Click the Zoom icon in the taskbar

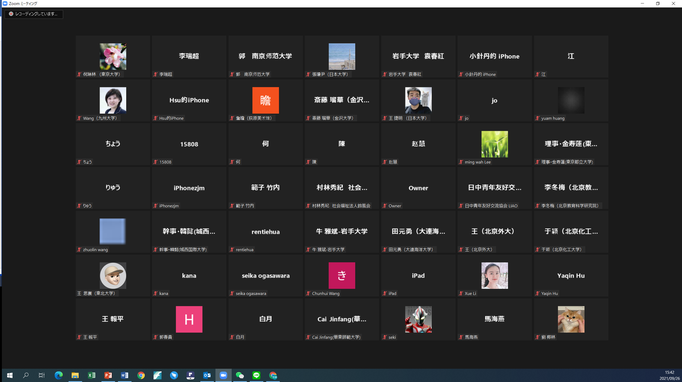coord(224,375)
